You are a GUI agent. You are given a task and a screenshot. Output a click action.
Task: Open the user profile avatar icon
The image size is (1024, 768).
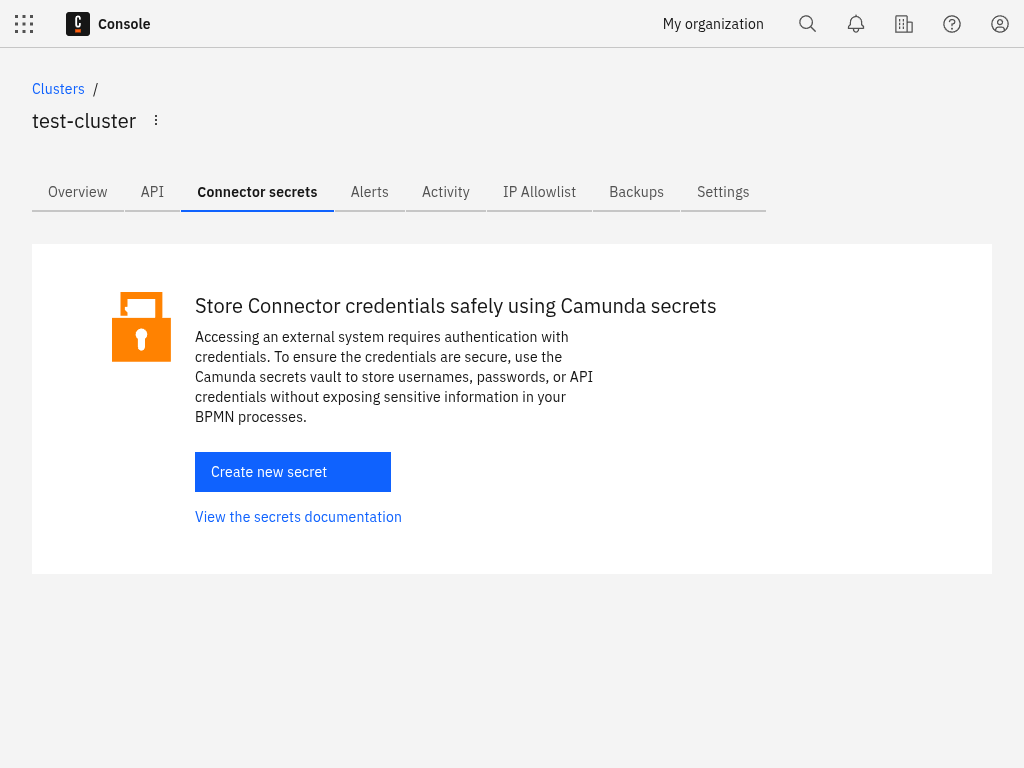click(x=1000, y=24)
